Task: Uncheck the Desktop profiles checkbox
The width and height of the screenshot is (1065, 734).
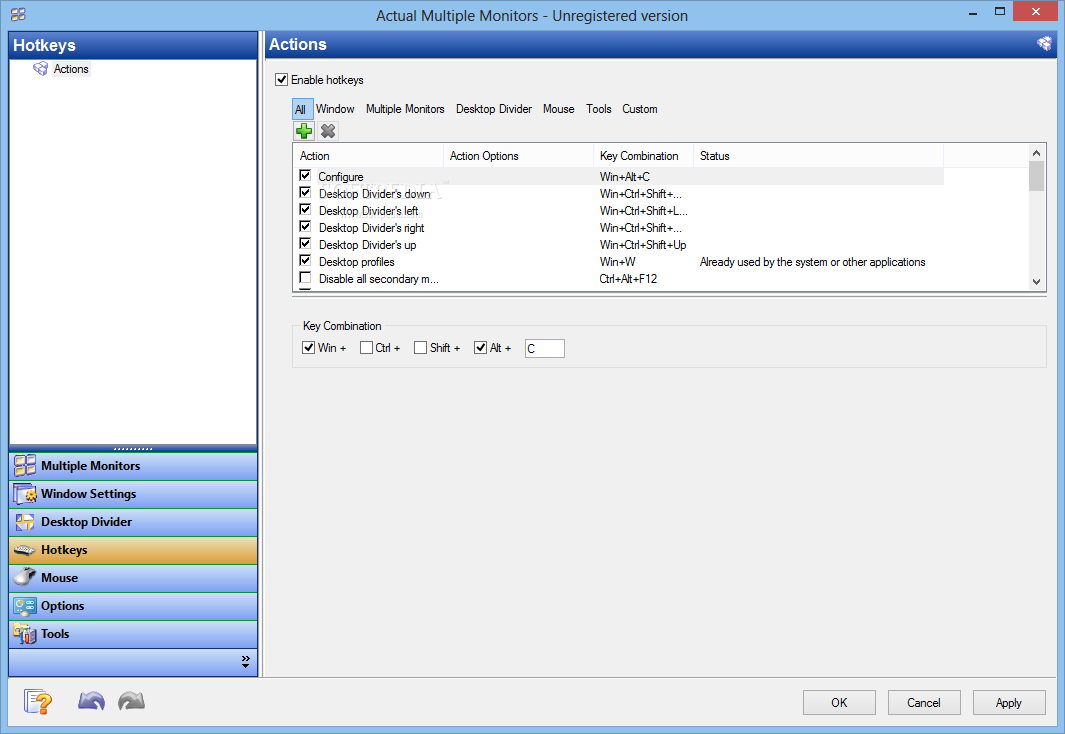Action: click(305, 260)
